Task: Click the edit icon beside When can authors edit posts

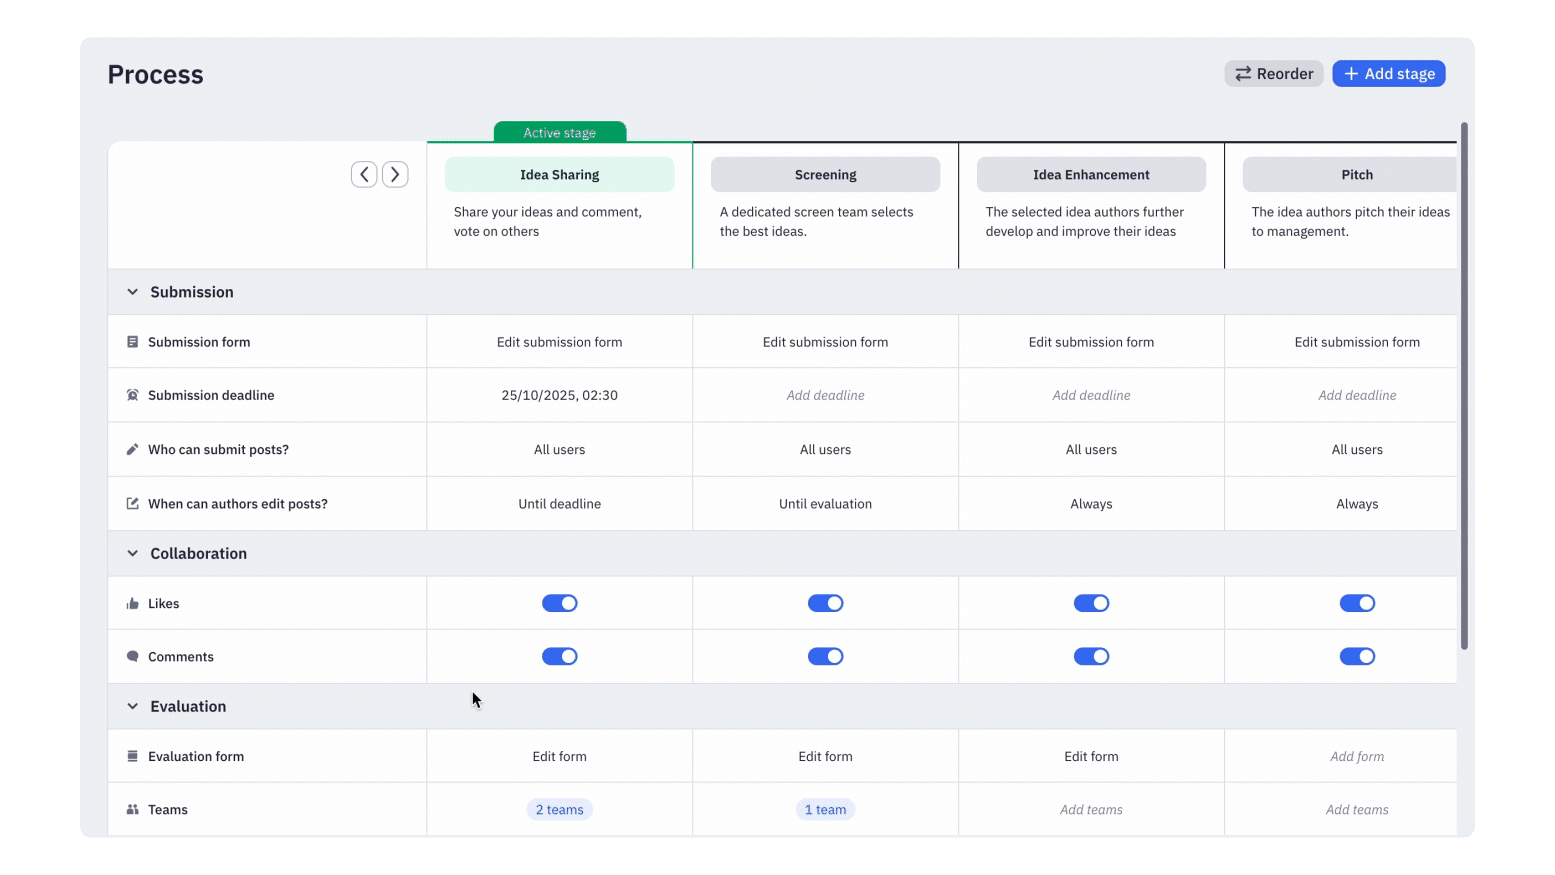Action: click(x=133, y=503)
